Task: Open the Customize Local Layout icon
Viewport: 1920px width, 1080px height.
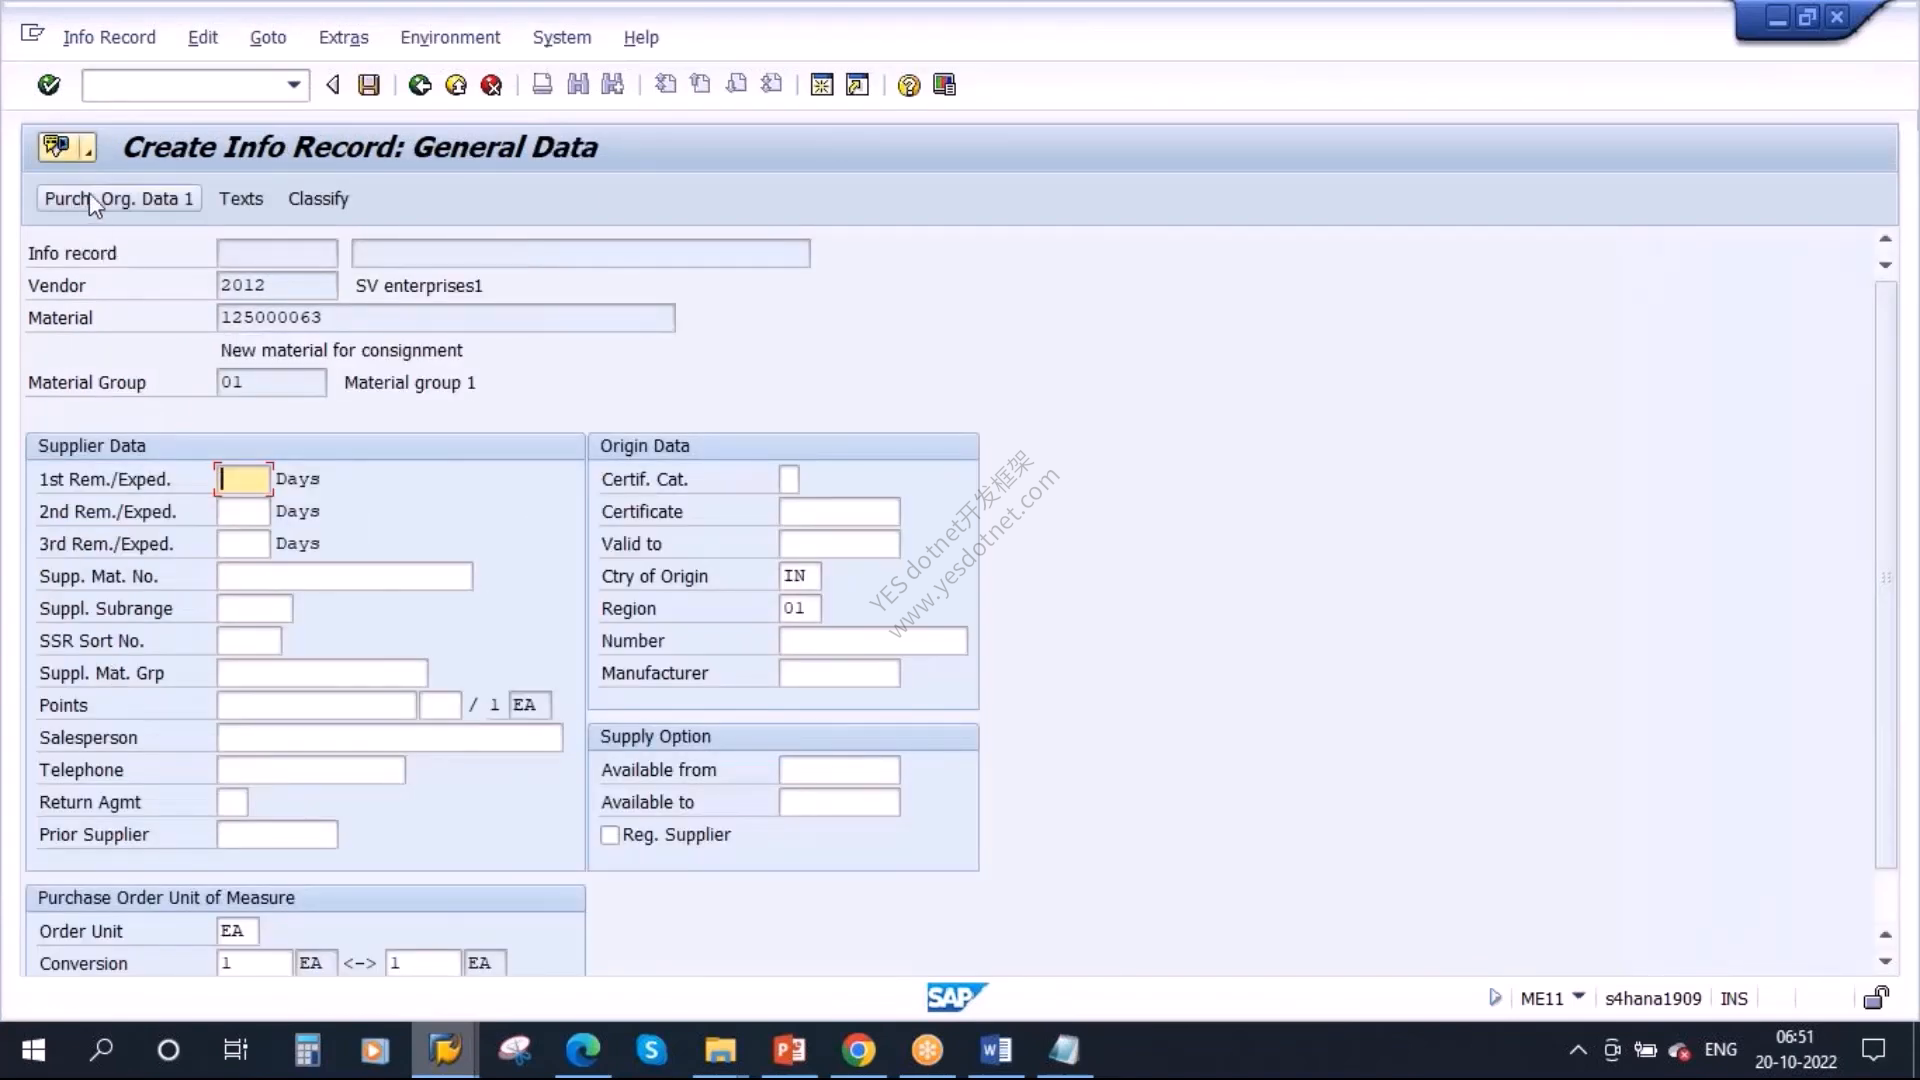Action: point(944,85)
